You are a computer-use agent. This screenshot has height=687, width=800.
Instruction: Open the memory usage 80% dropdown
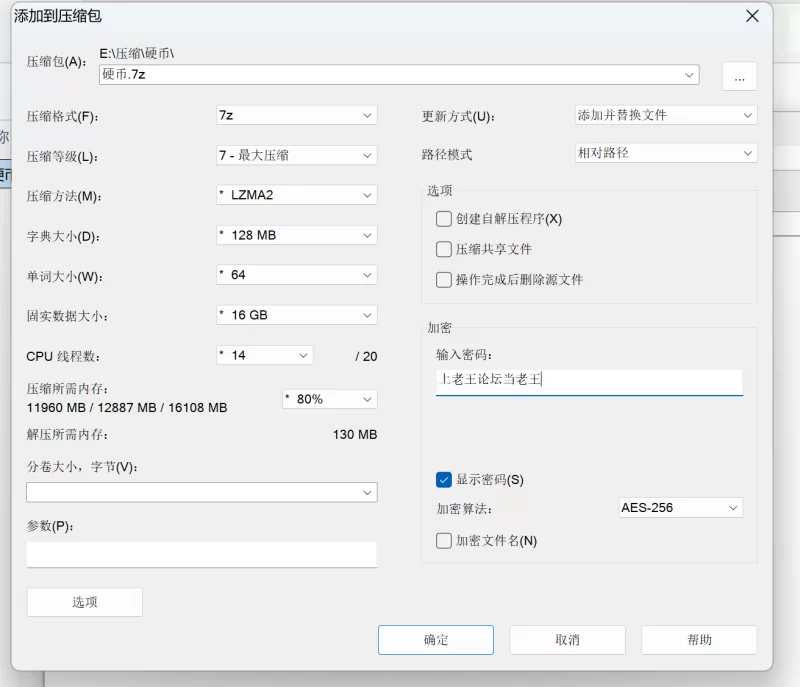coord(330,399)
